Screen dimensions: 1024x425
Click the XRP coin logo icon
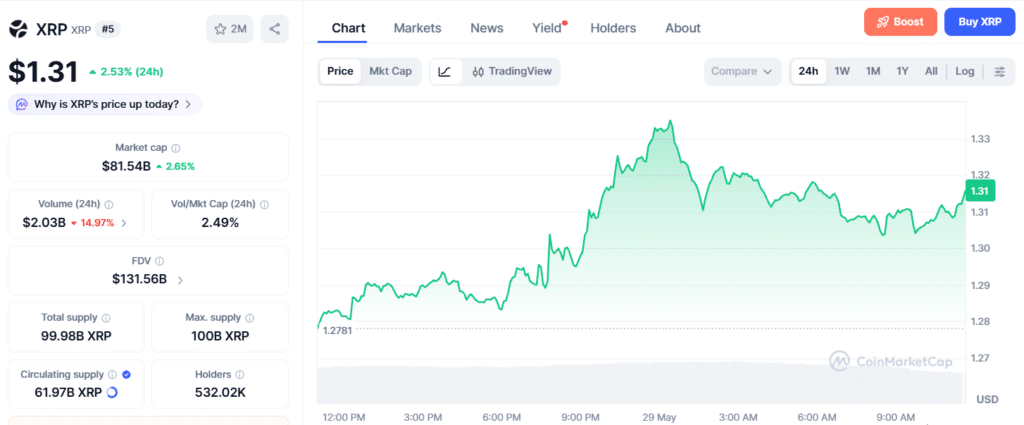[x=18, y=28]
